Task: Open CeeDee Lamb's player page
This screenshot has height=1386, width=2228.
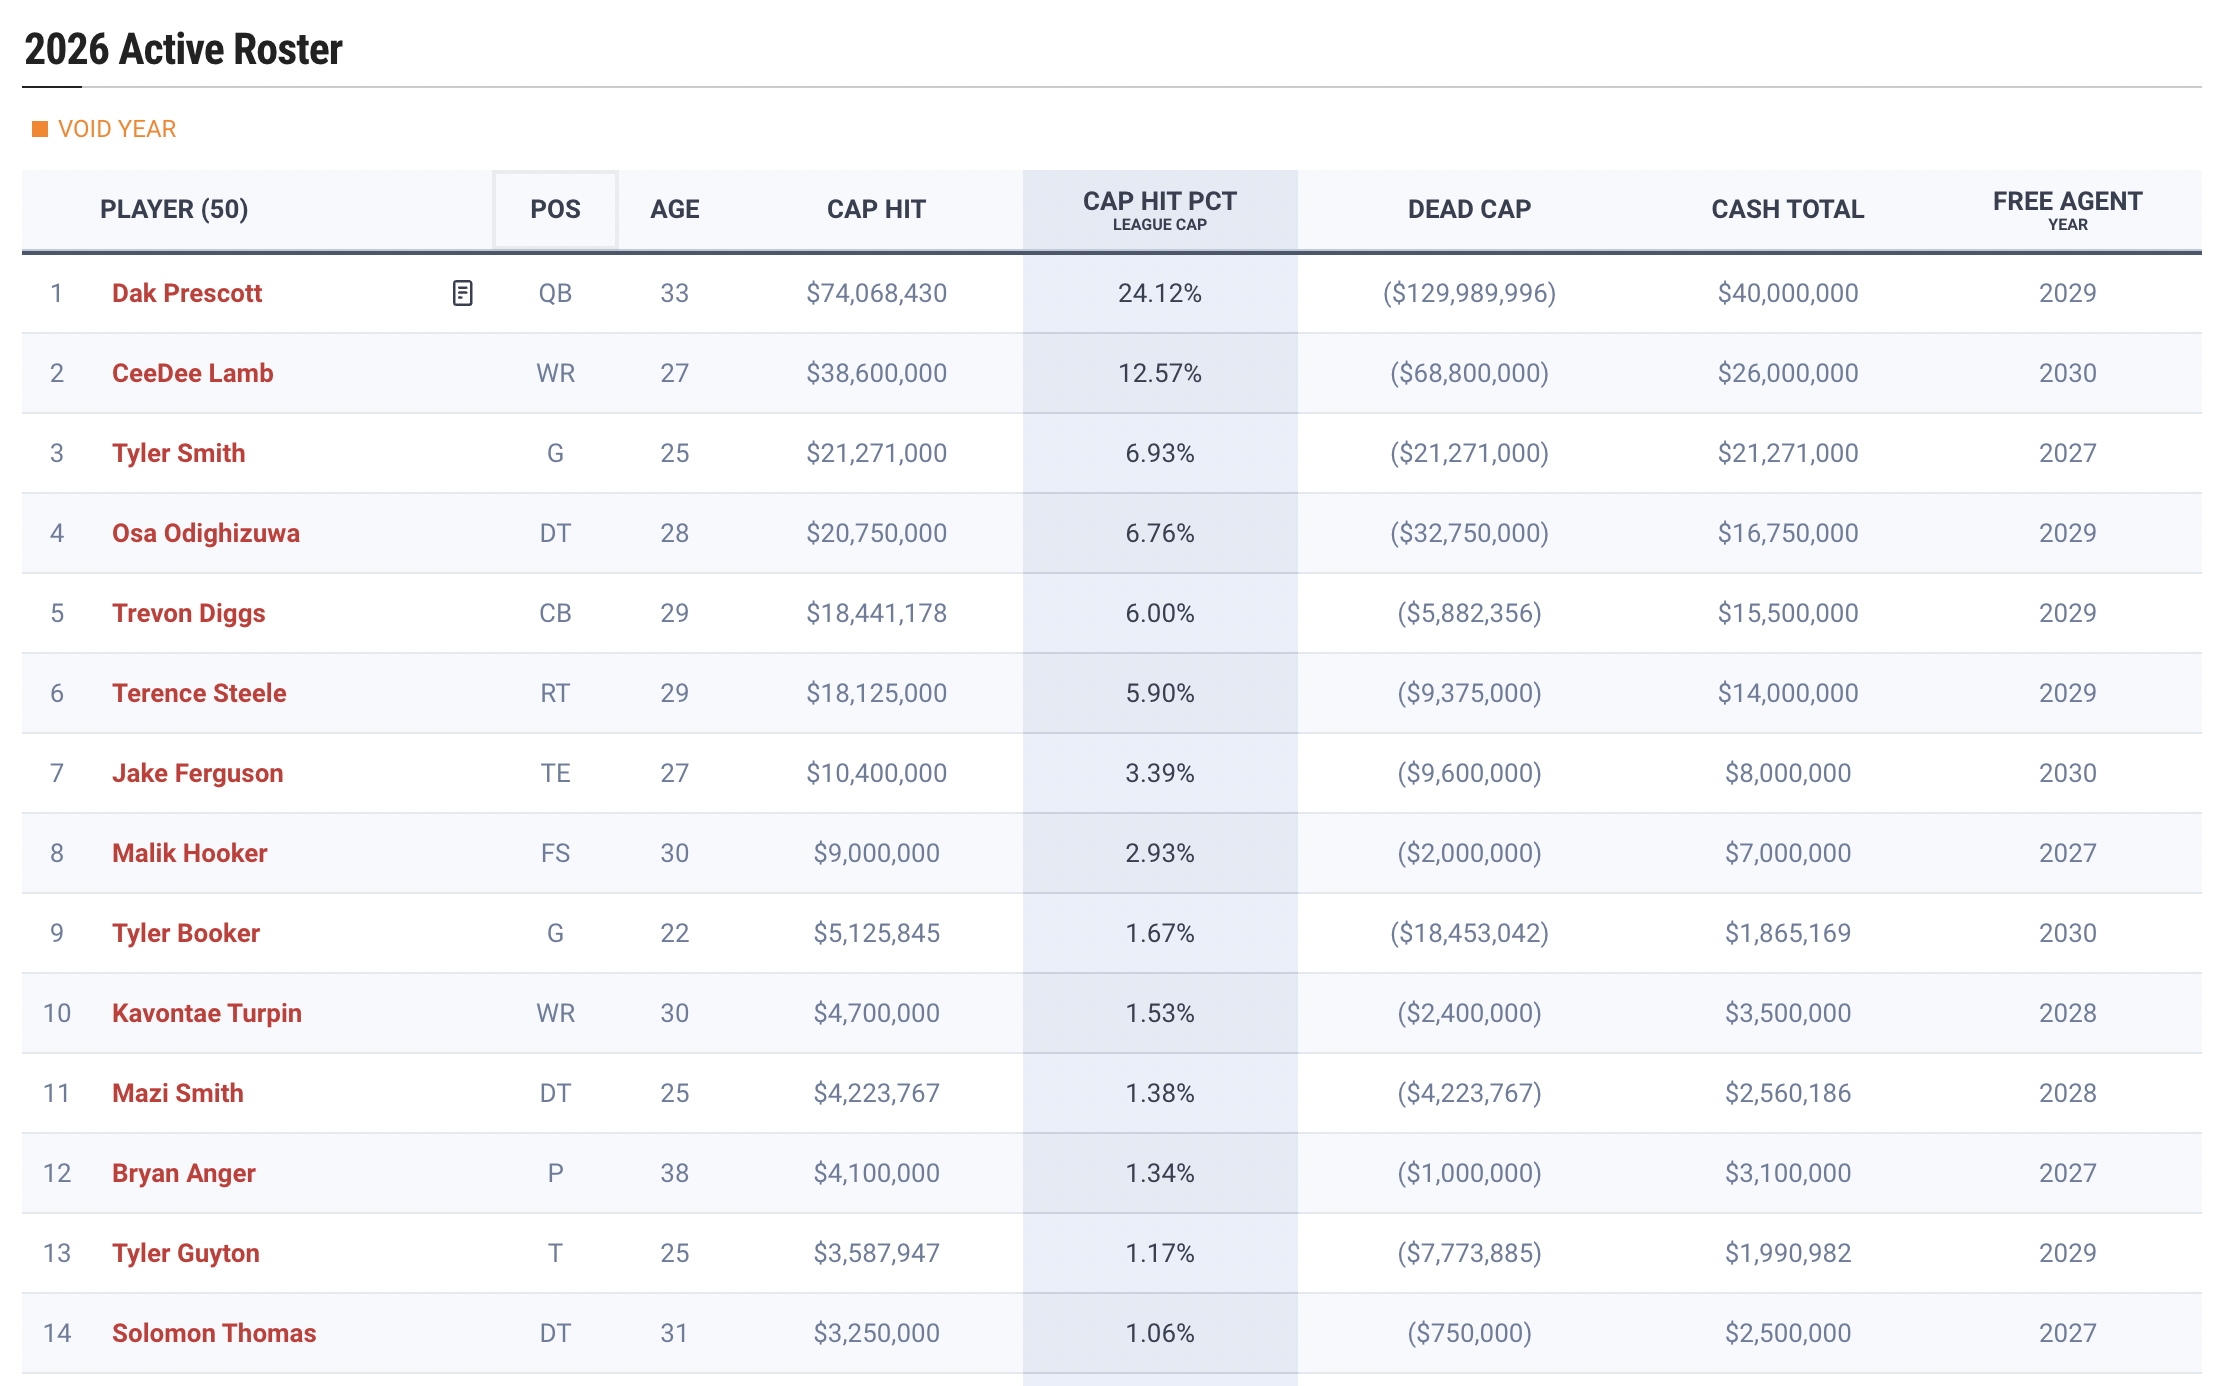Action: pyautogui.click(x=192, y=373)
